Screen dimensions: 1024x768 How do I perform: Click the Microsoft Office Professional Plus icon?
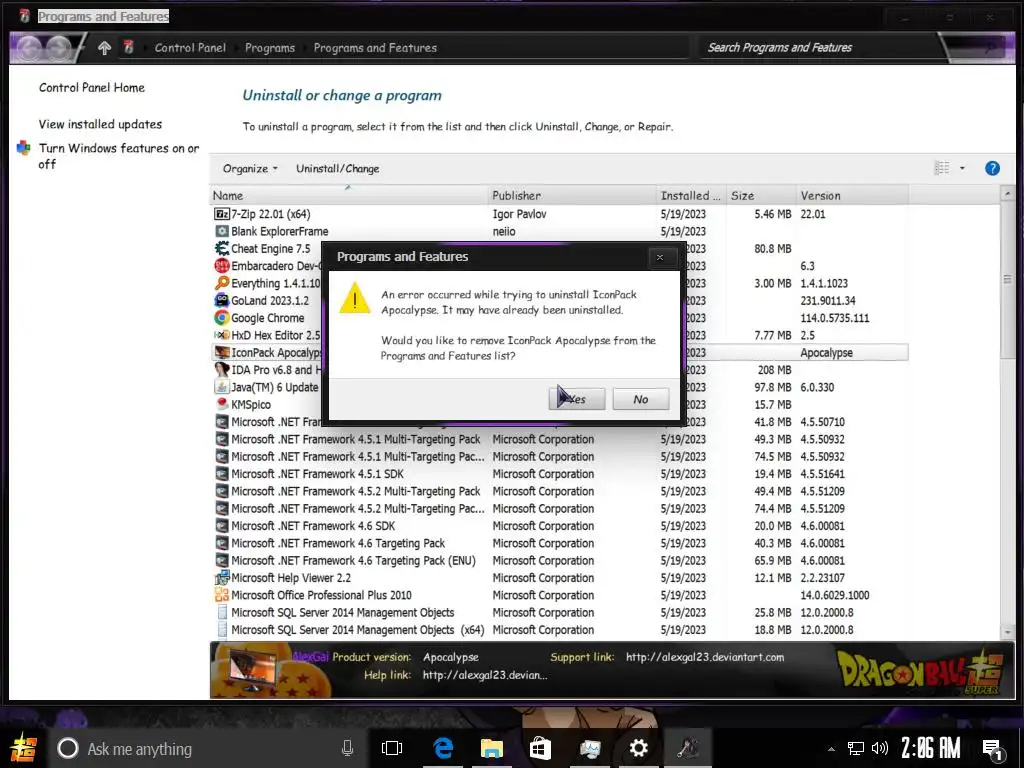(222, 595)
